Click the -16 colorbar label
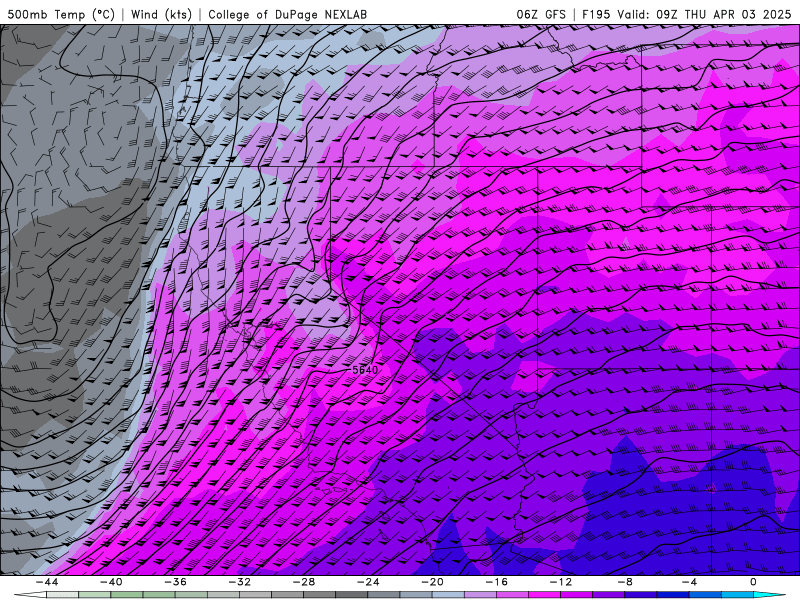 coord(497,582)
